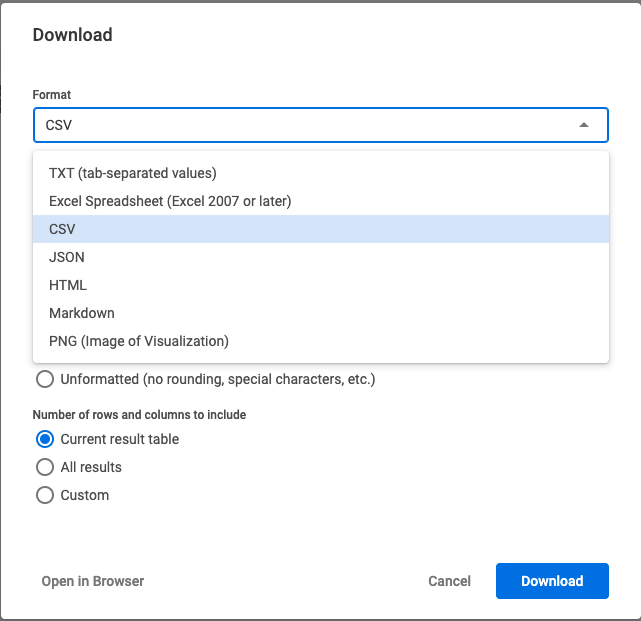641x621 pixels.
Task: Click the blue Download button
Action: pyautogui.click(x=552, y=581)
